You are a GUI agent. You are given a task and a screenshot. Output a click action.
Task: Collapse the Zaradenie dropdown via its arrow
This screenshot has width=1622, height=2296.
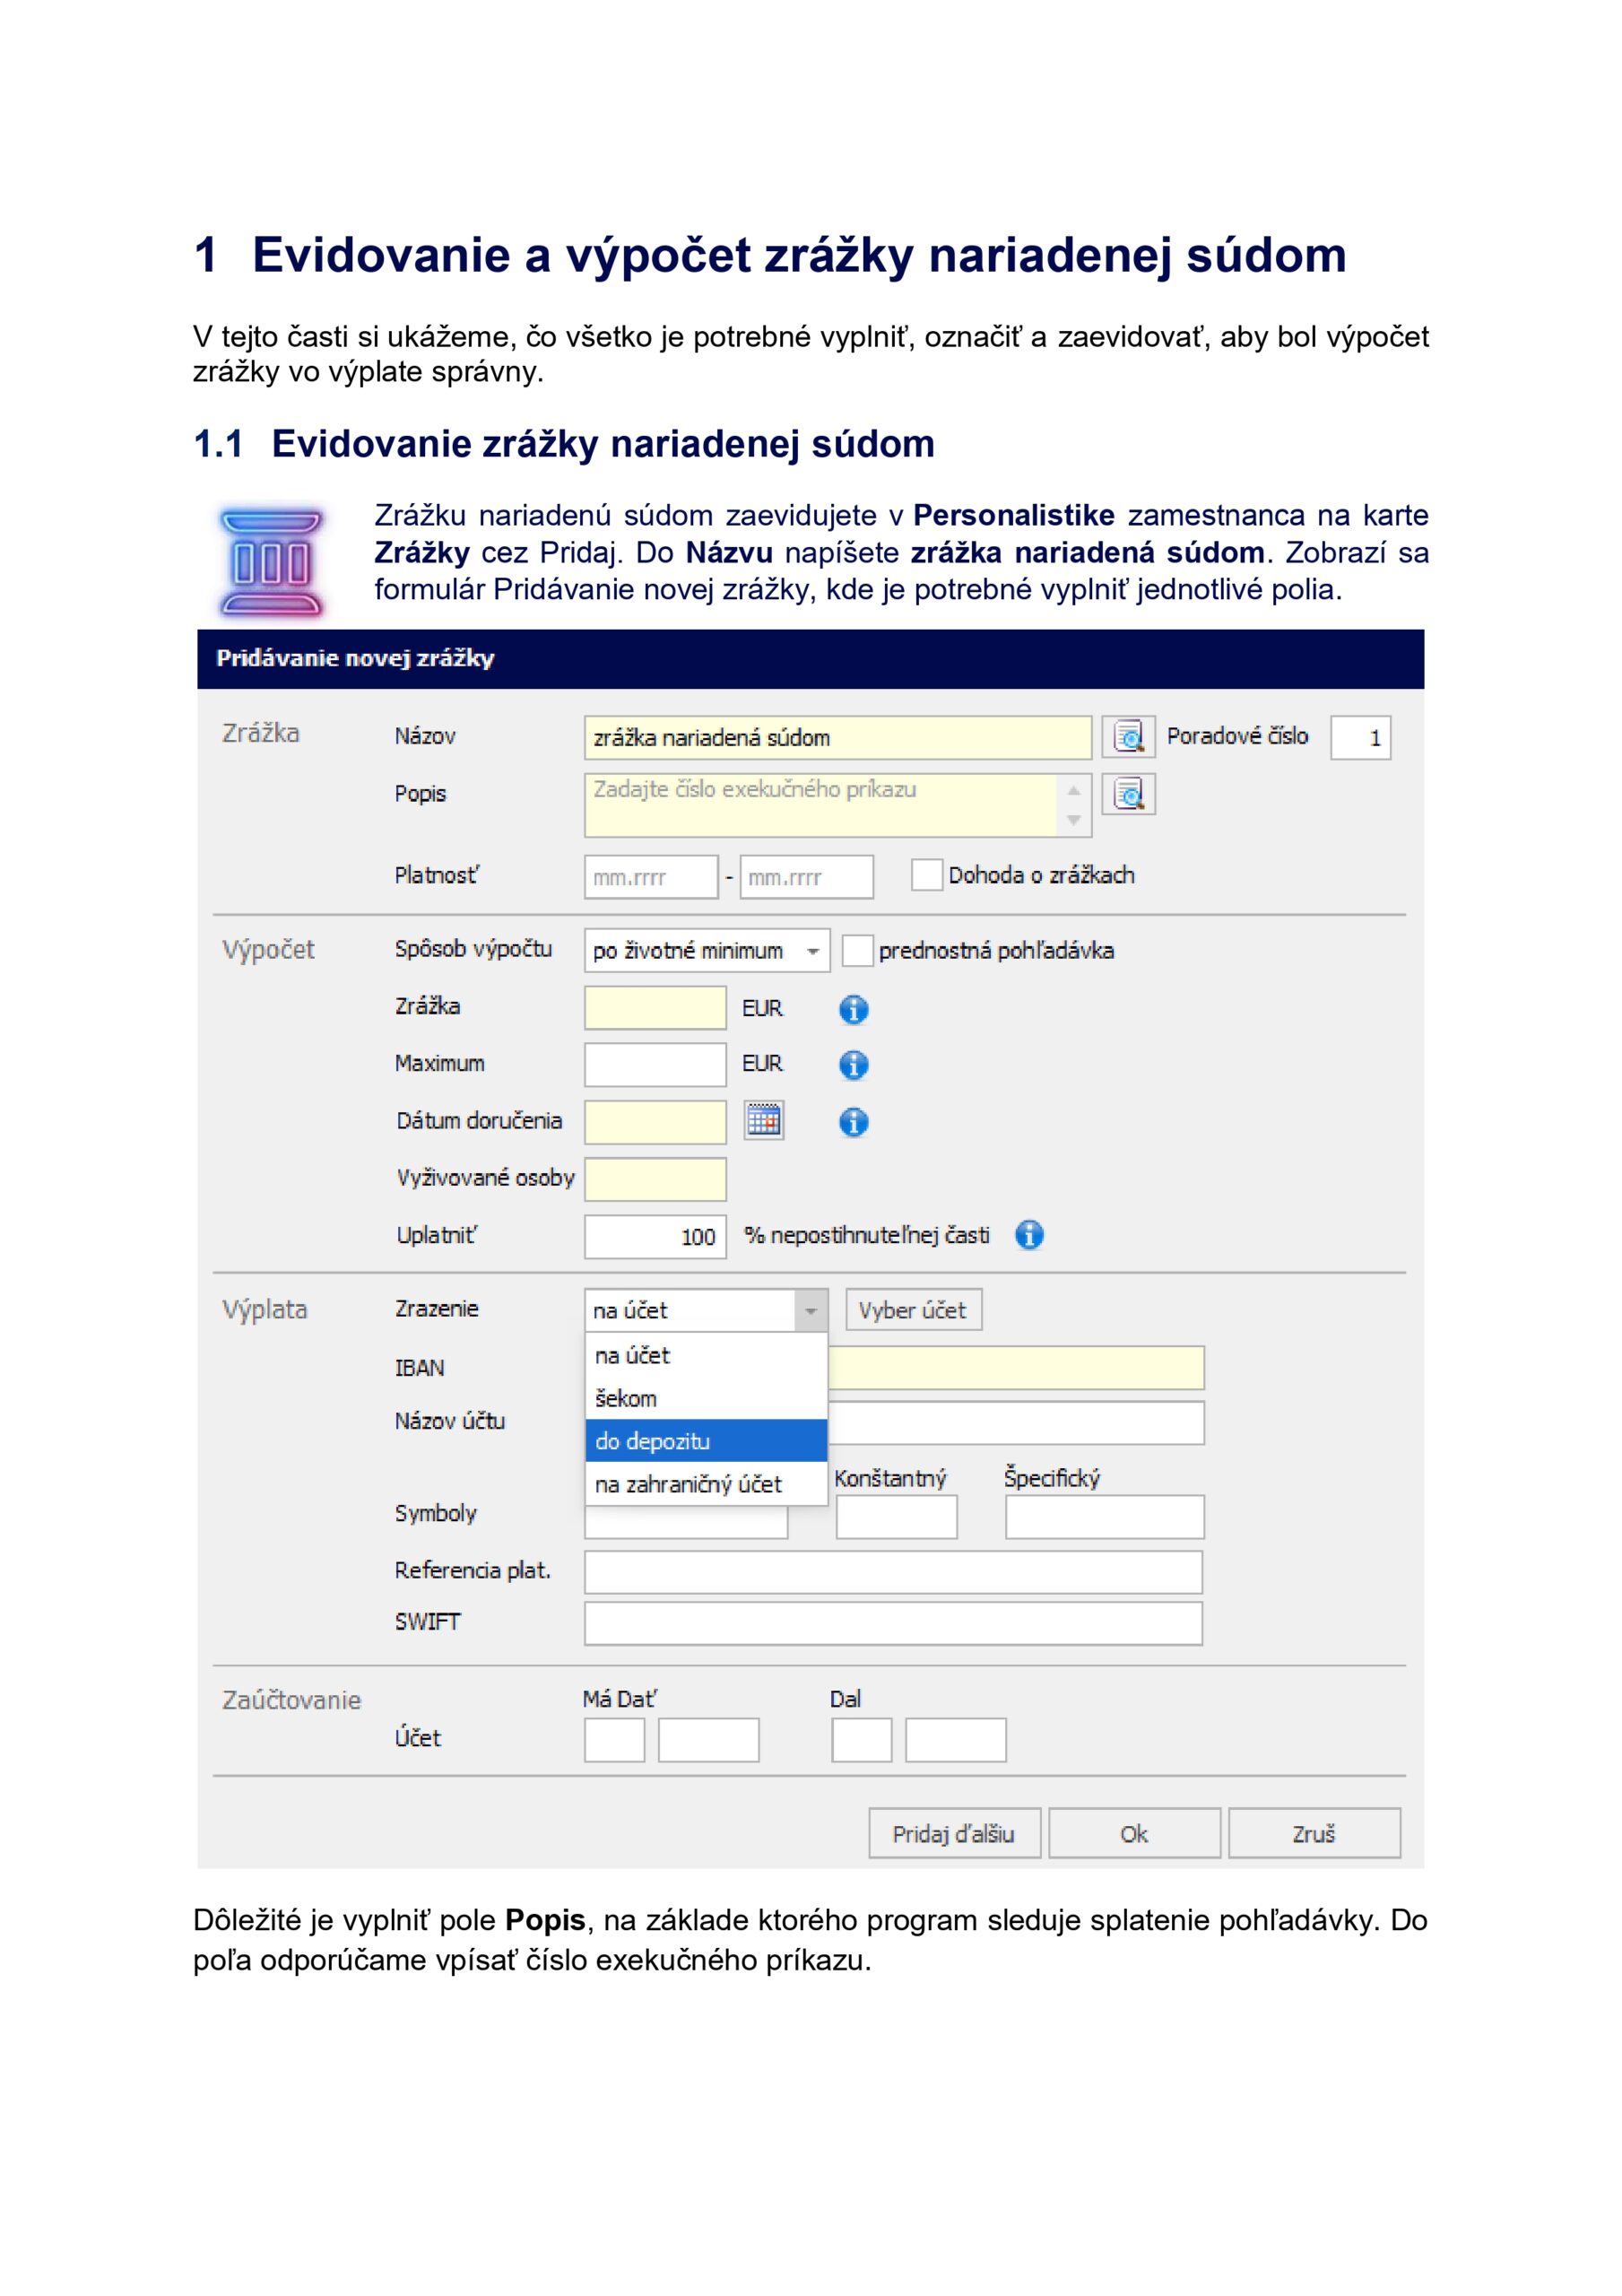810,1310
